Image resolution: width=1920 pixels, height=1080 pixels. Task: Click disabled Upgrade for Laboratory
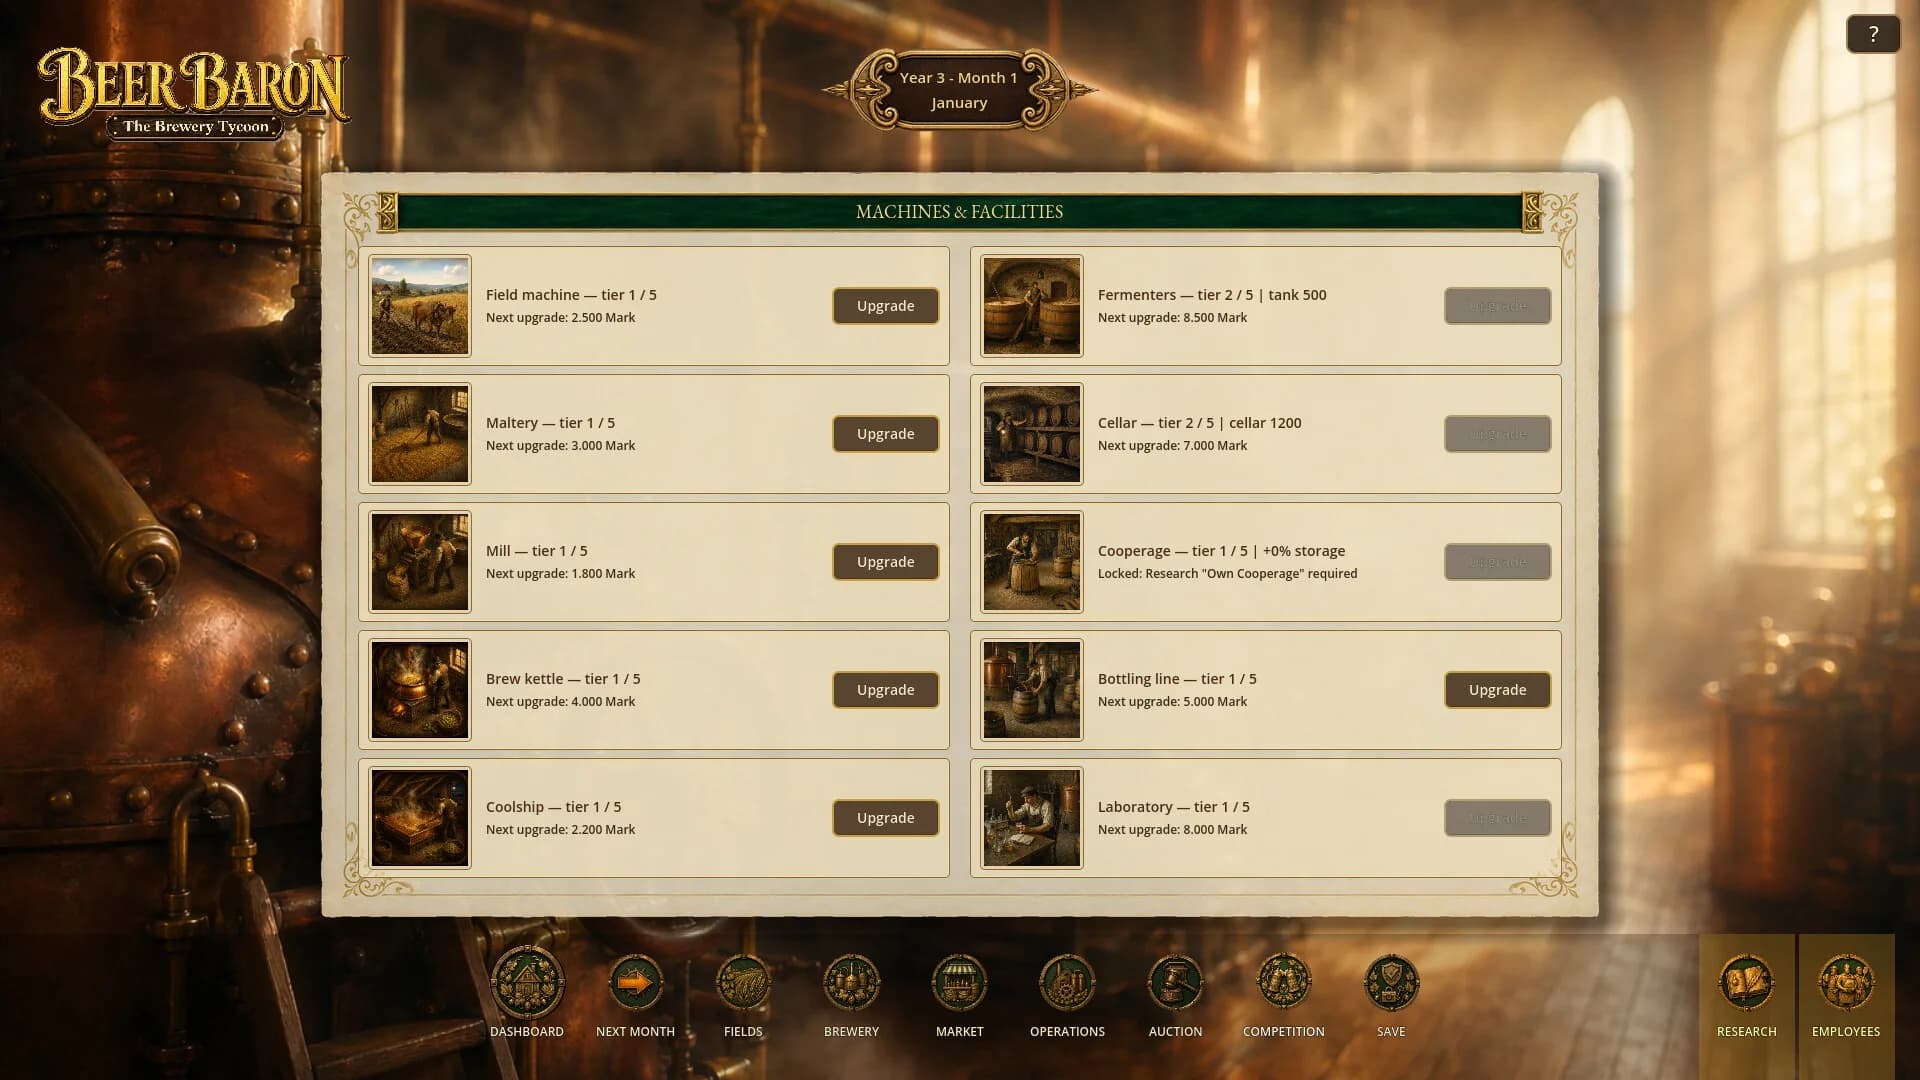coord(1497,818)
